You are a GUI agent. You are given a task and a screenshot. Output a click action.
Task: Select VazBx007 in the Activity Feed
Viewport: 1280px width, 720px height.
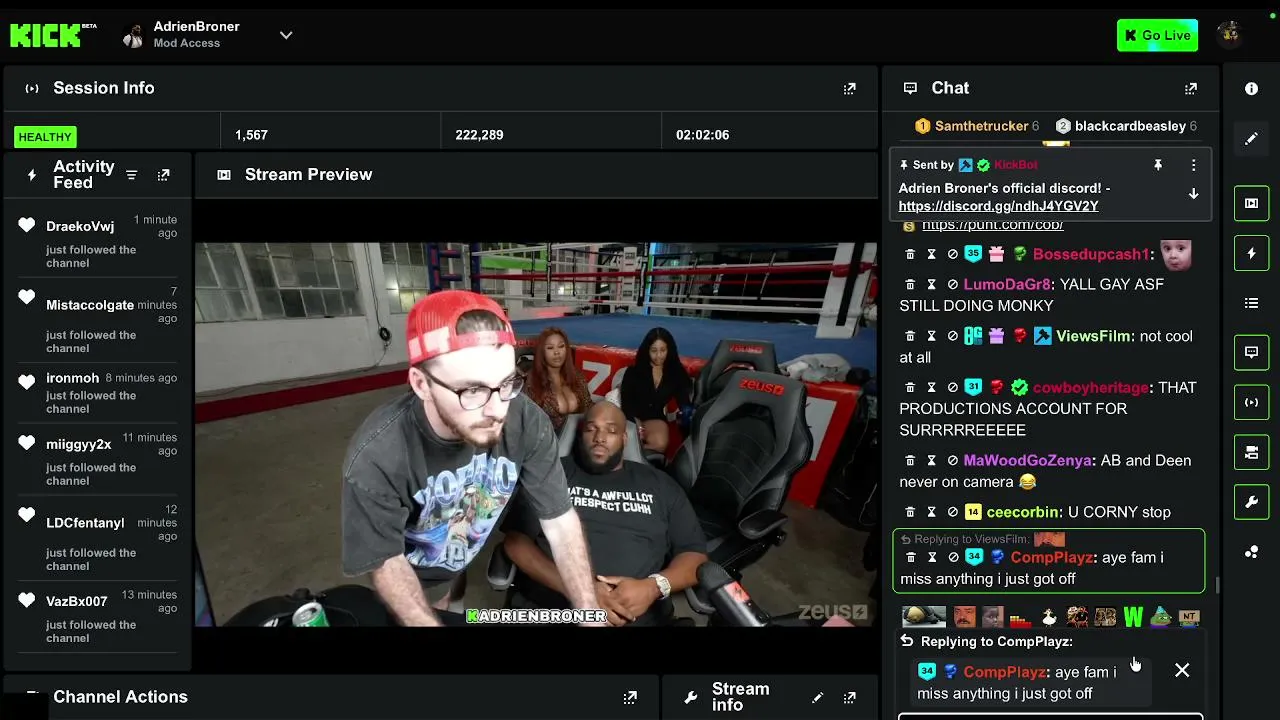76,602
